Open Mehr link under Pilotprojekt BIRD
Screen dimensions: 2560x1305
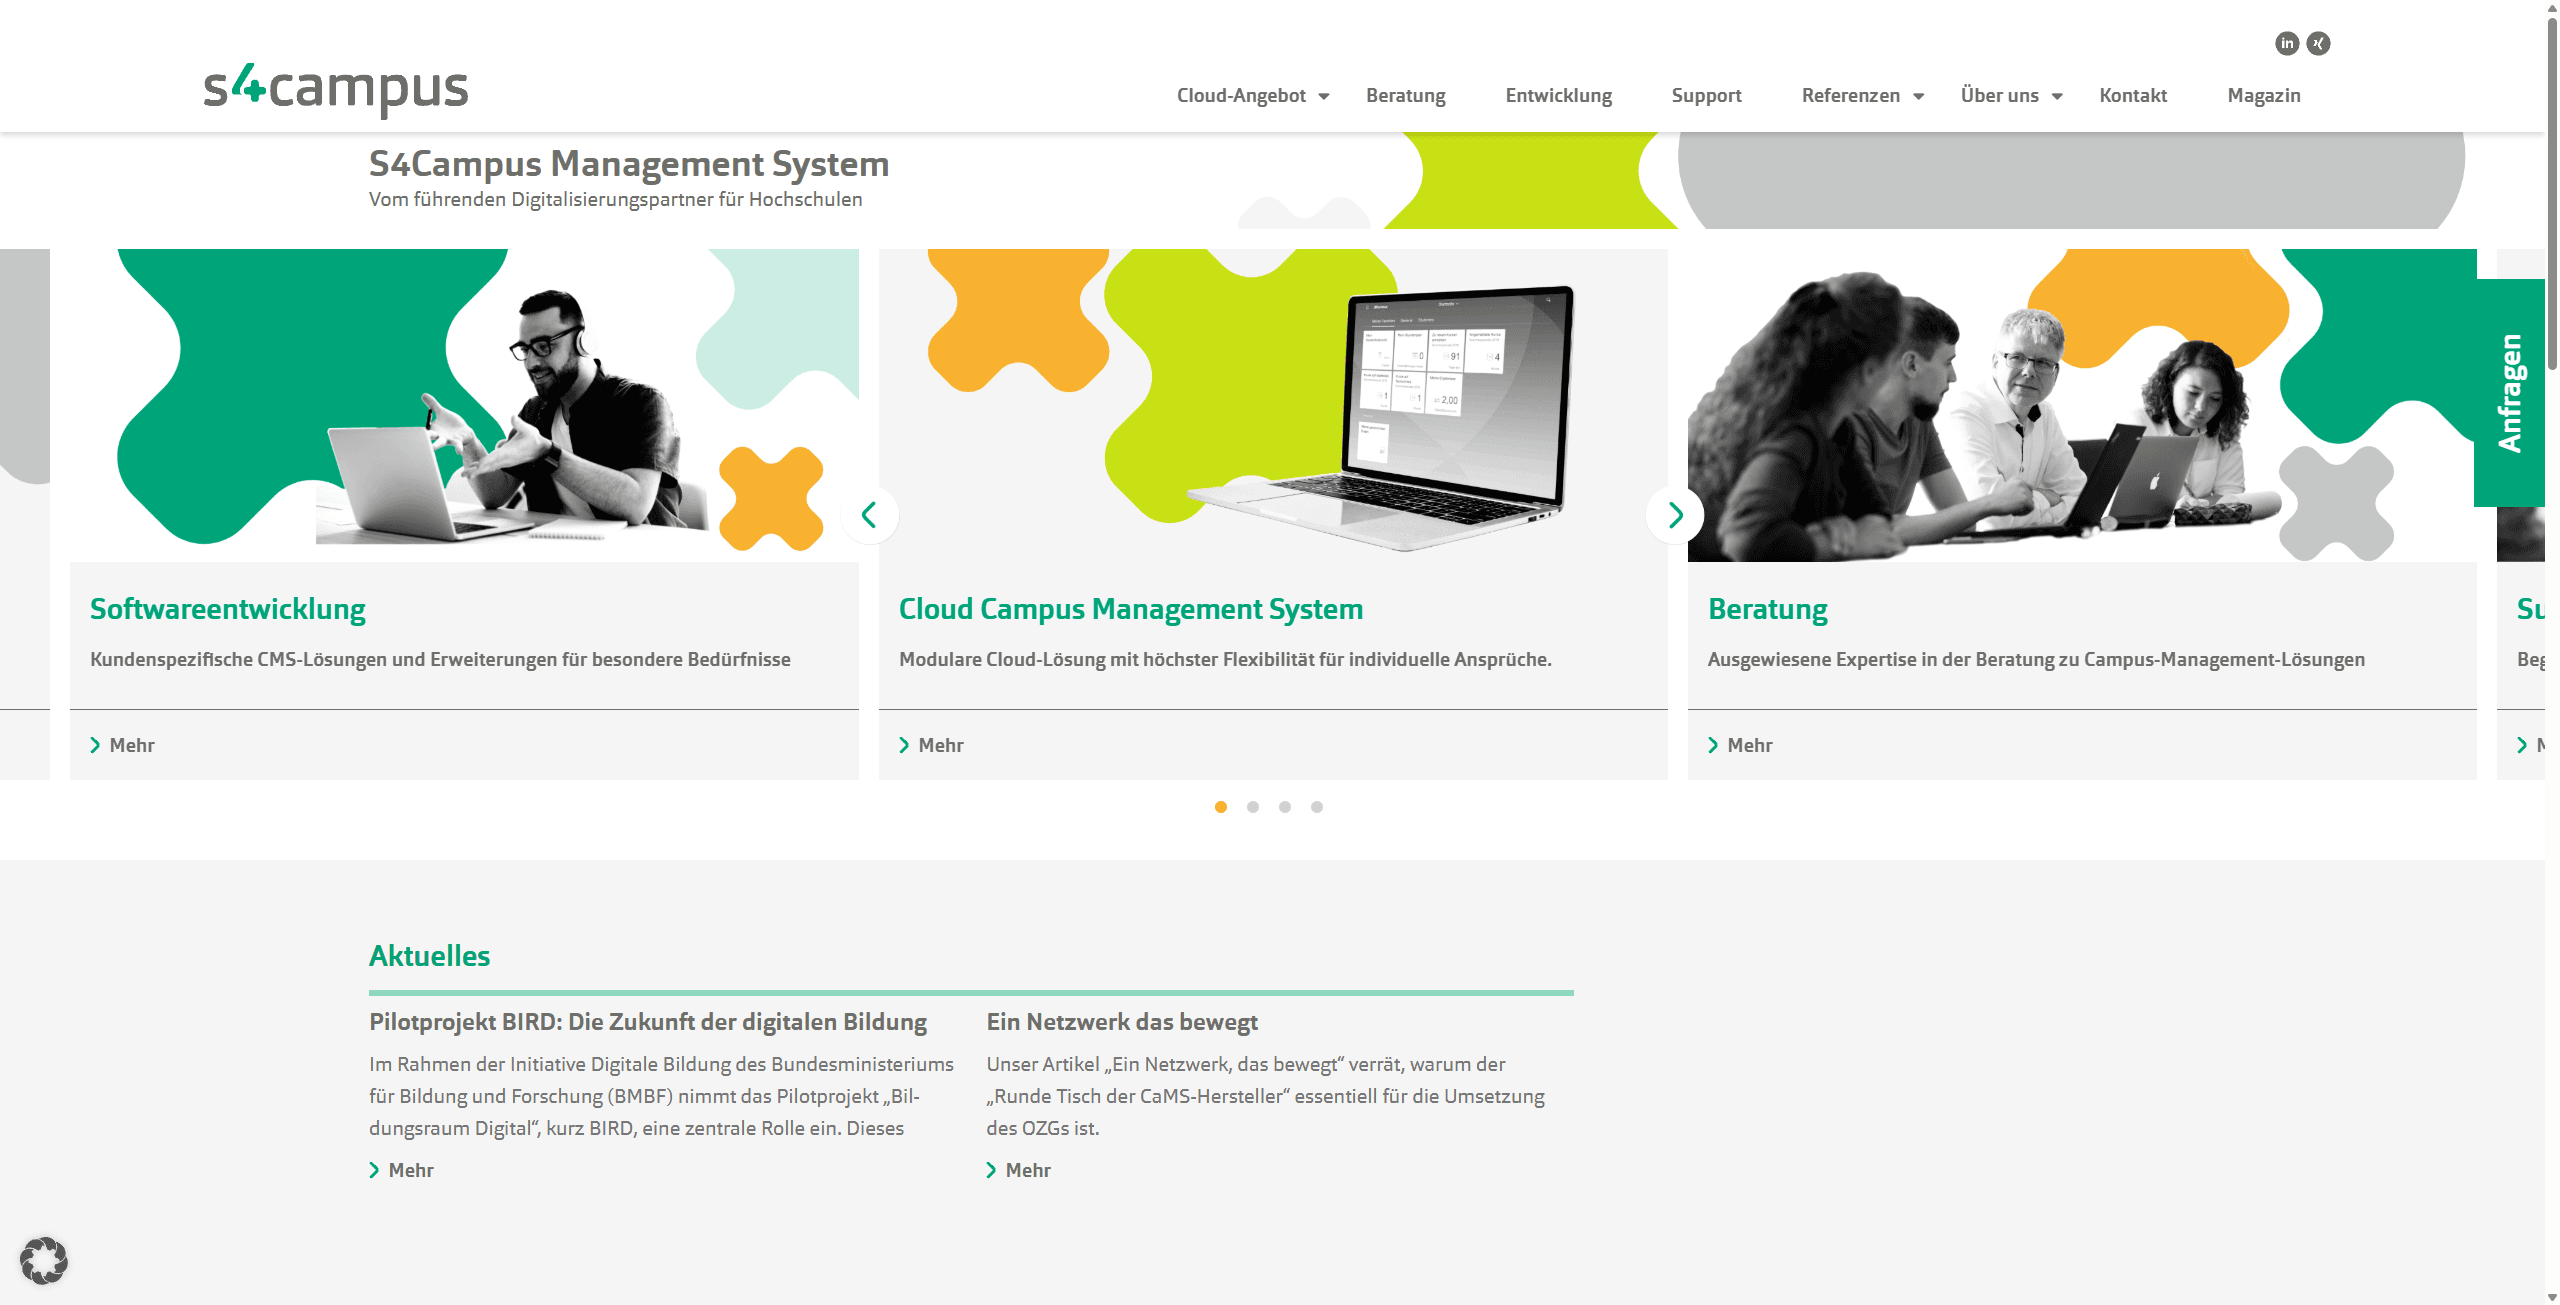(410, 1170)
